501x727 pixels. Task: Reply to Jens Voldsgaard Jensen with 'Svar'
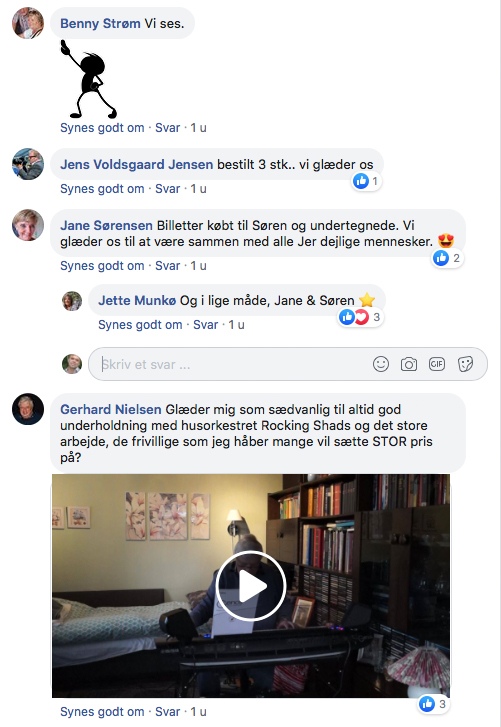pos(167,189)
